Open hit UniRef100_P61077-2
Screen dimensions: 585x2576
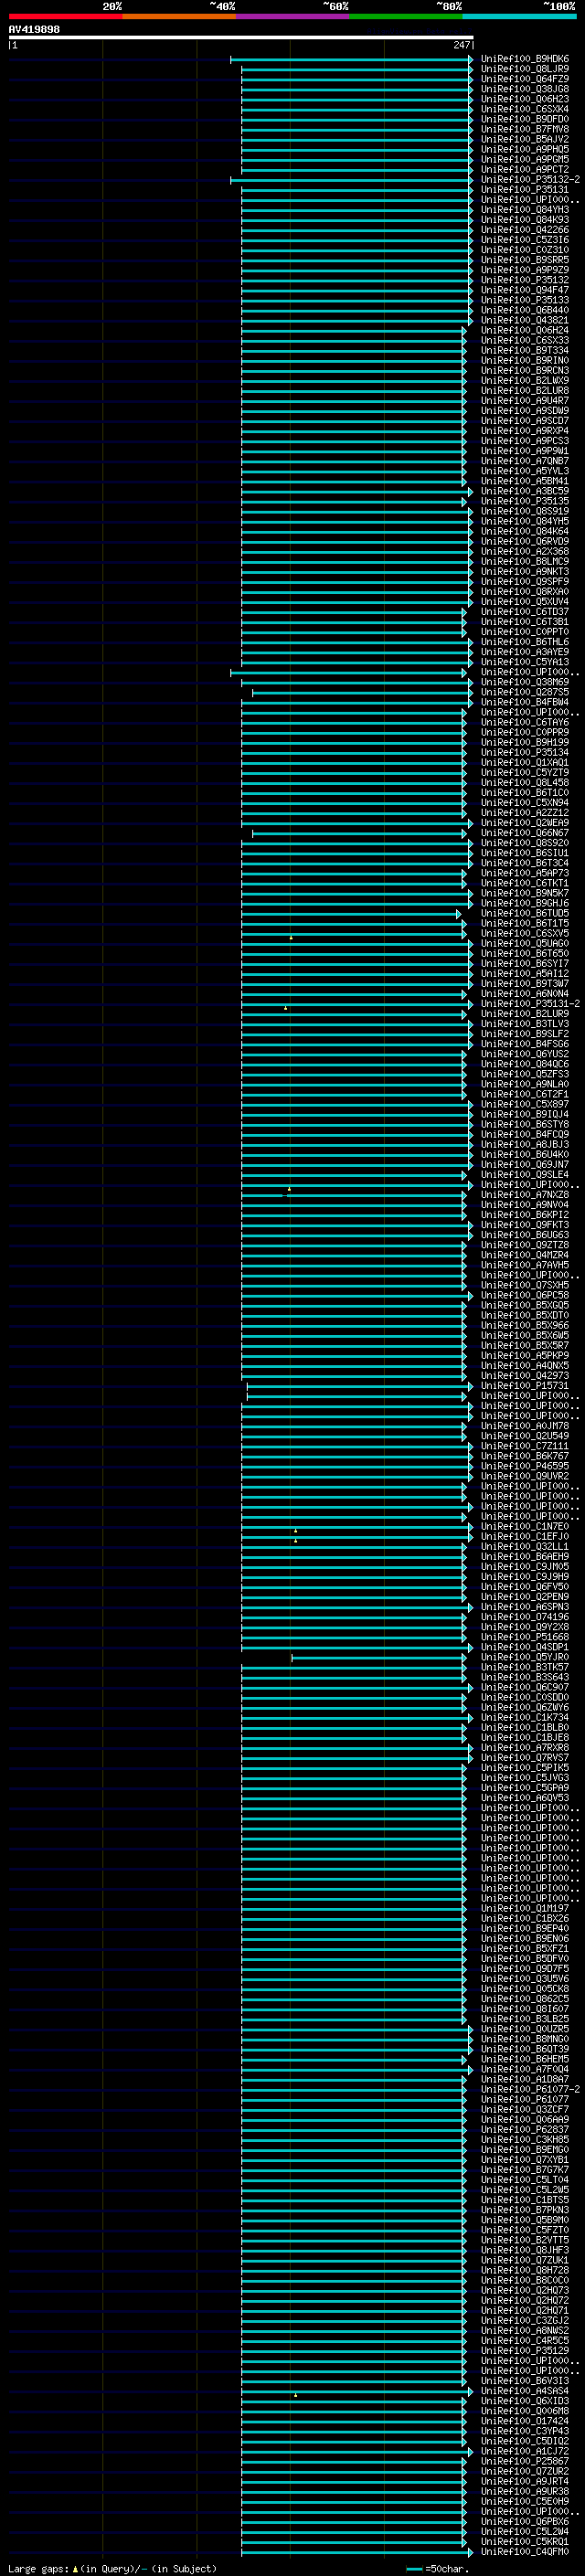coord(530,2090)
